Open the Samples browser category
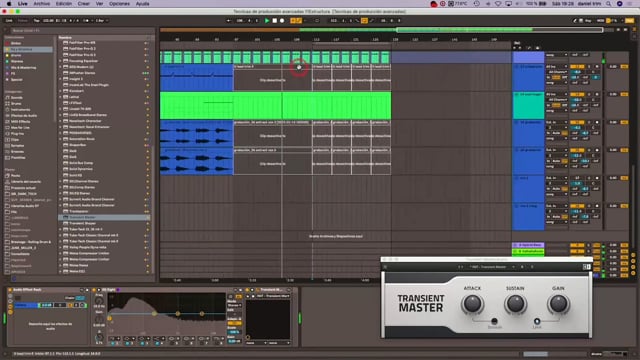 (x=18, y=145)
